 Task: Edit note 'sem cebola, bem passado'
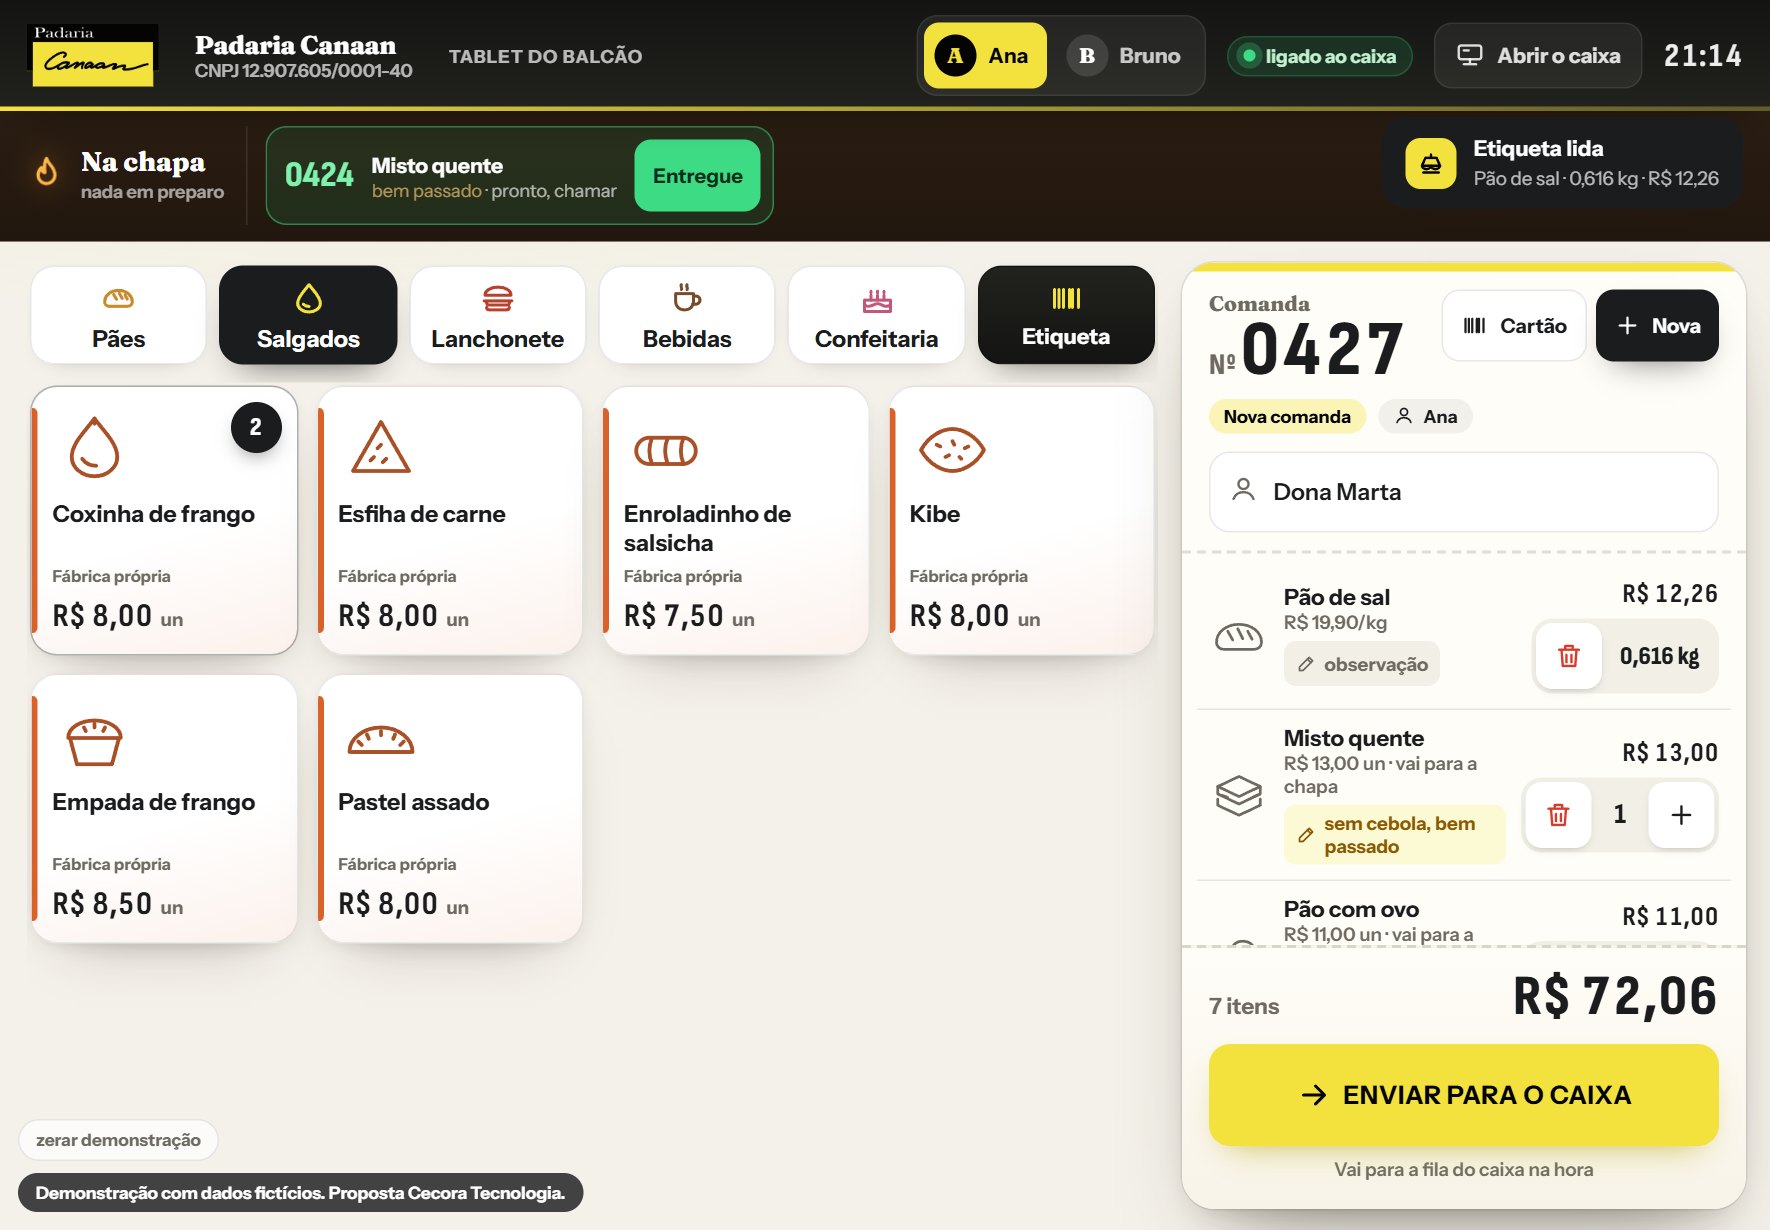click(x=1394, y=835)
